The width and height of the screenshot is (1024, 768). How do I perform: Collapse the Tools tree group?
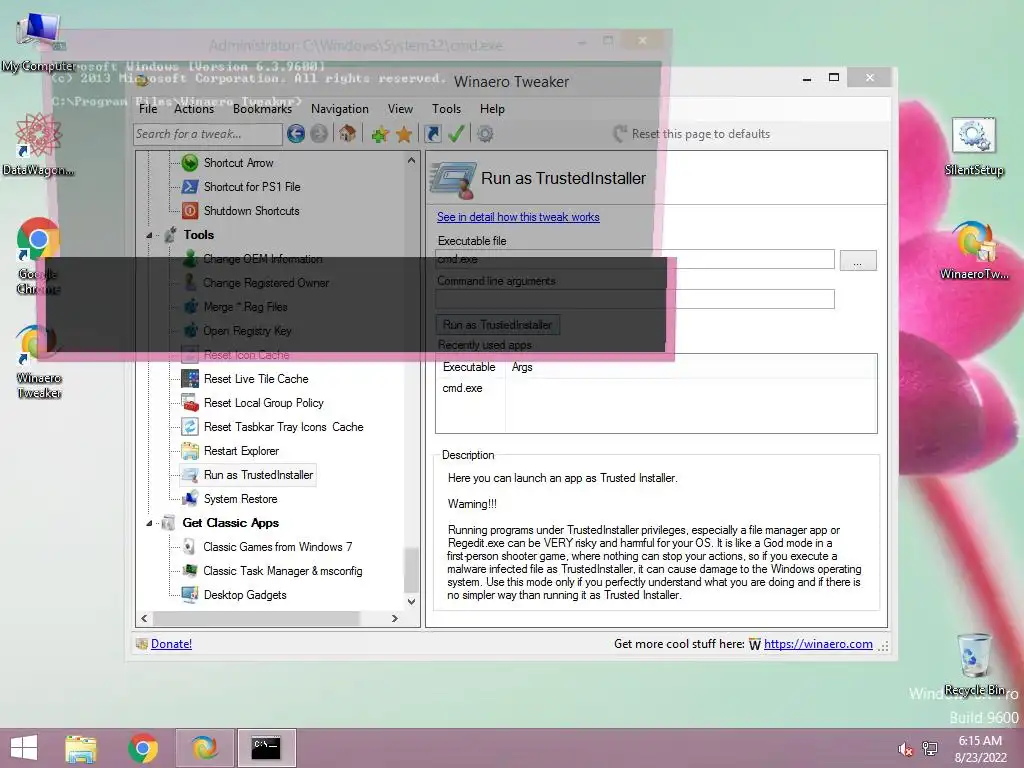[x=149, y=235]
